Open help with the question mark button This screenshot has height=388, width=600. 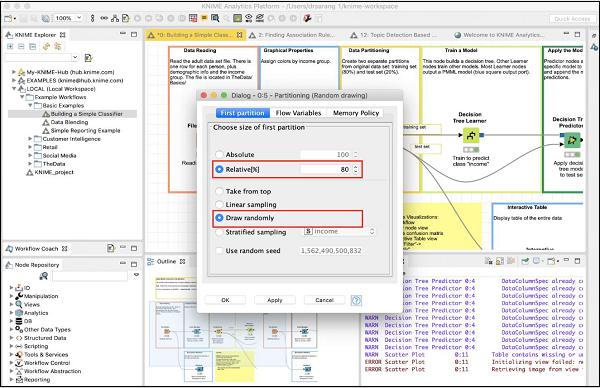[x=356, y=300]
